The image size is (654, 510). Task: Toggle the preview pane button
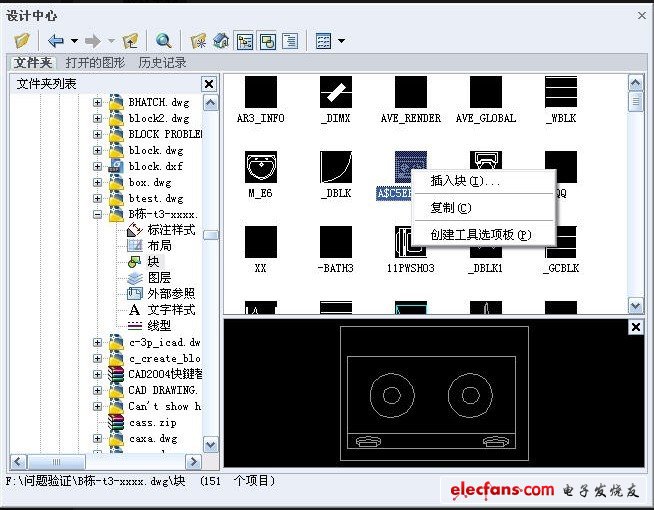(x=267, y=41)
